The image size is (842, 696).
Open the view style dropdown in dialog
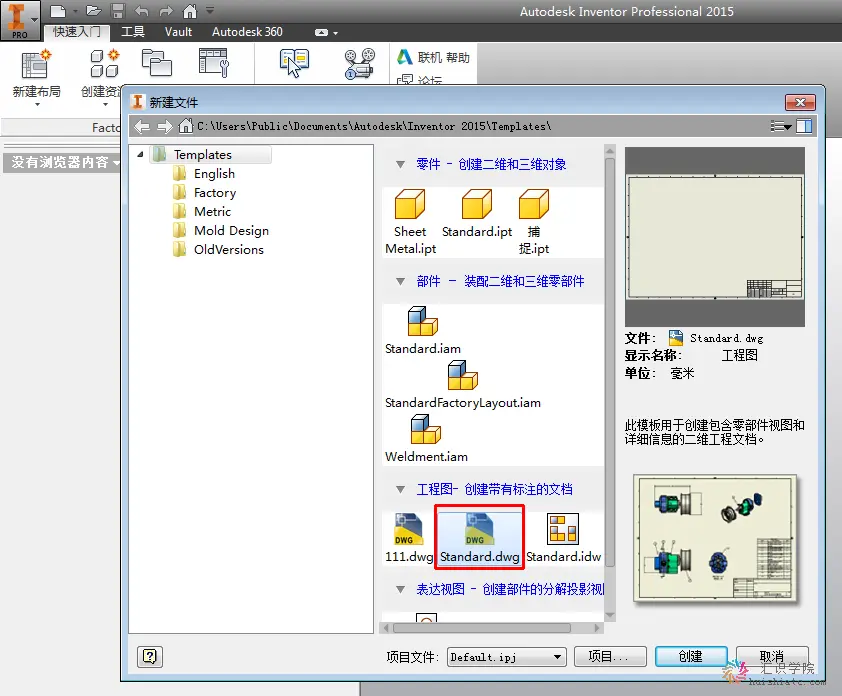[781, 127]
